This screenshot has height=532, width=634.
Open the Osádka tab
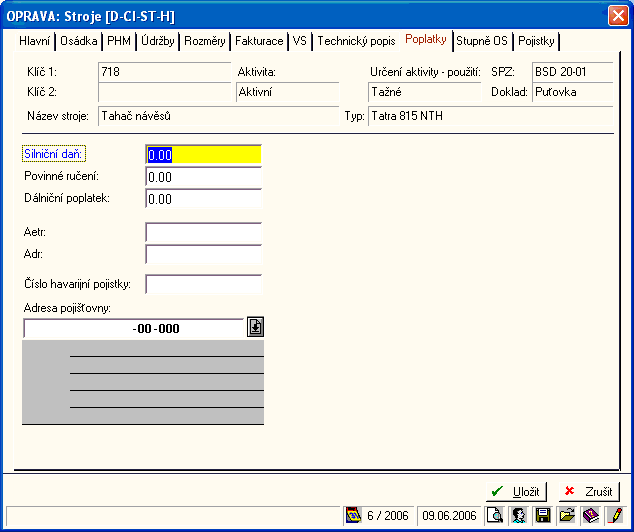(x=79, y=41)
